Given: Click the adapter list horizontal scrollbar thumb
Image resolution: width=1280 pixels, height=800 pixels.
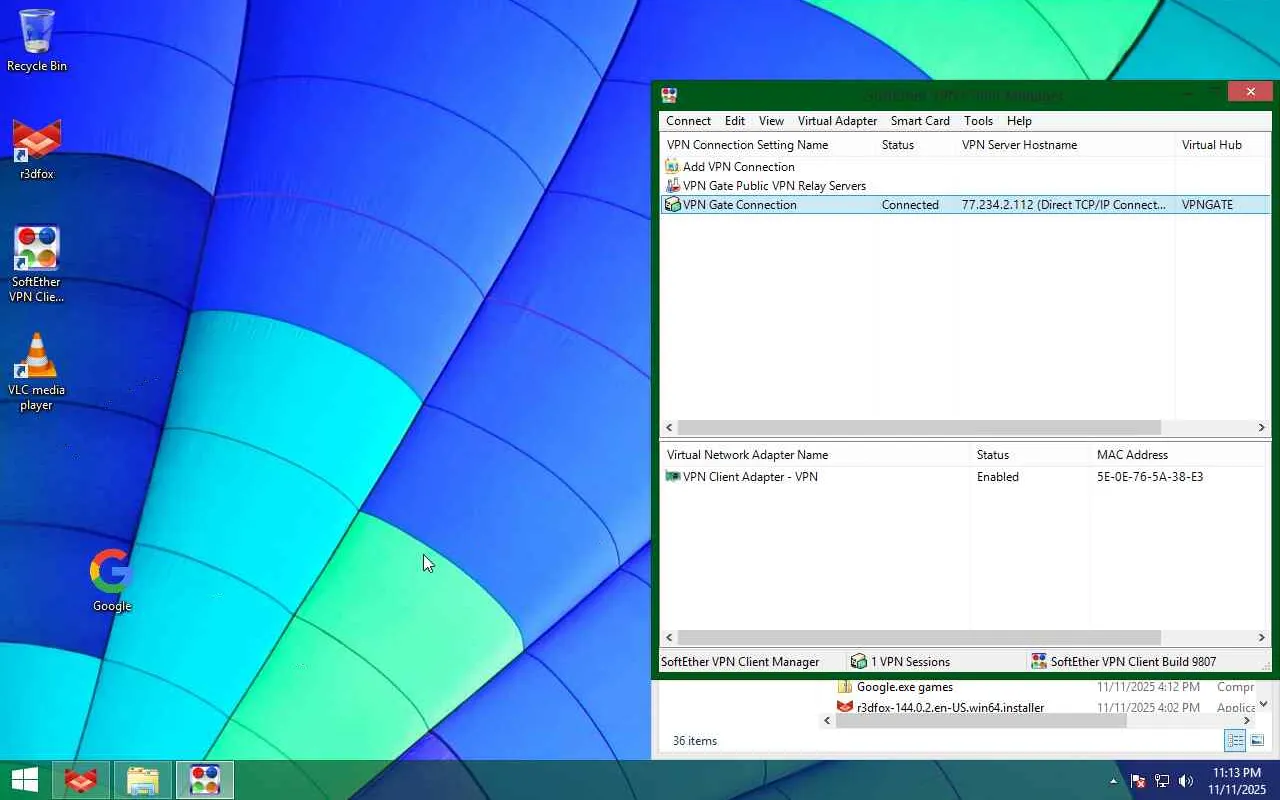Looking at the screenshot, I should click(x=919, y=637).
